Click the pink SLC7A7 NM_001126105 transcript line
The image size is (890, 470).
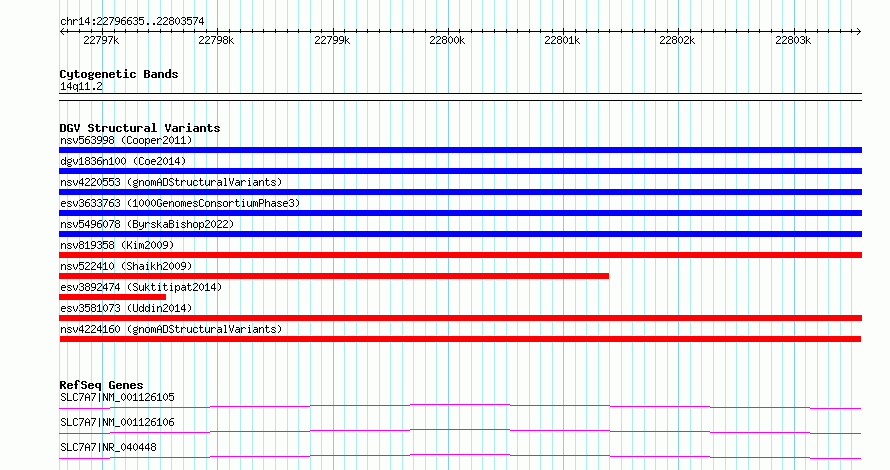coord(460,406)
